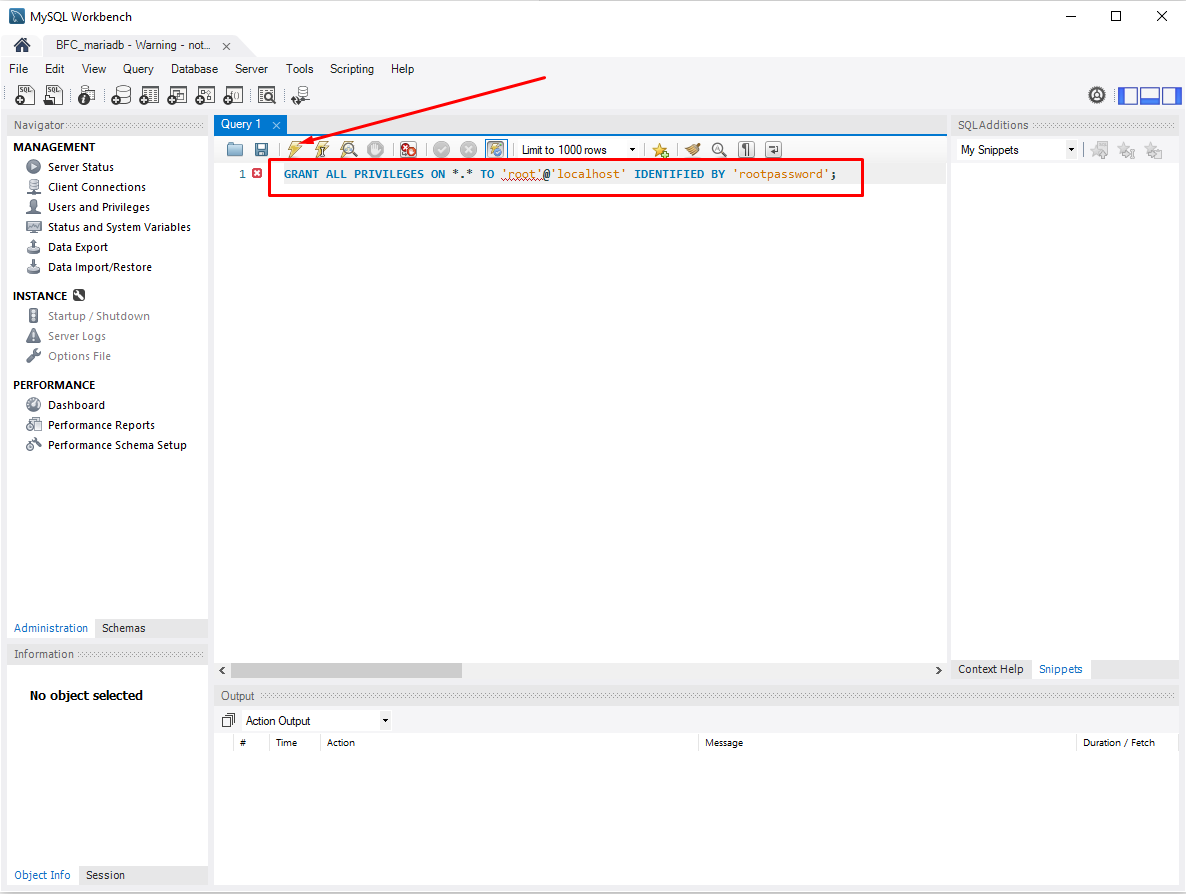The width and height of the screenshot is (1186, 894).
Task: Beautify the query with the broom icon
Action: [692, 150]
